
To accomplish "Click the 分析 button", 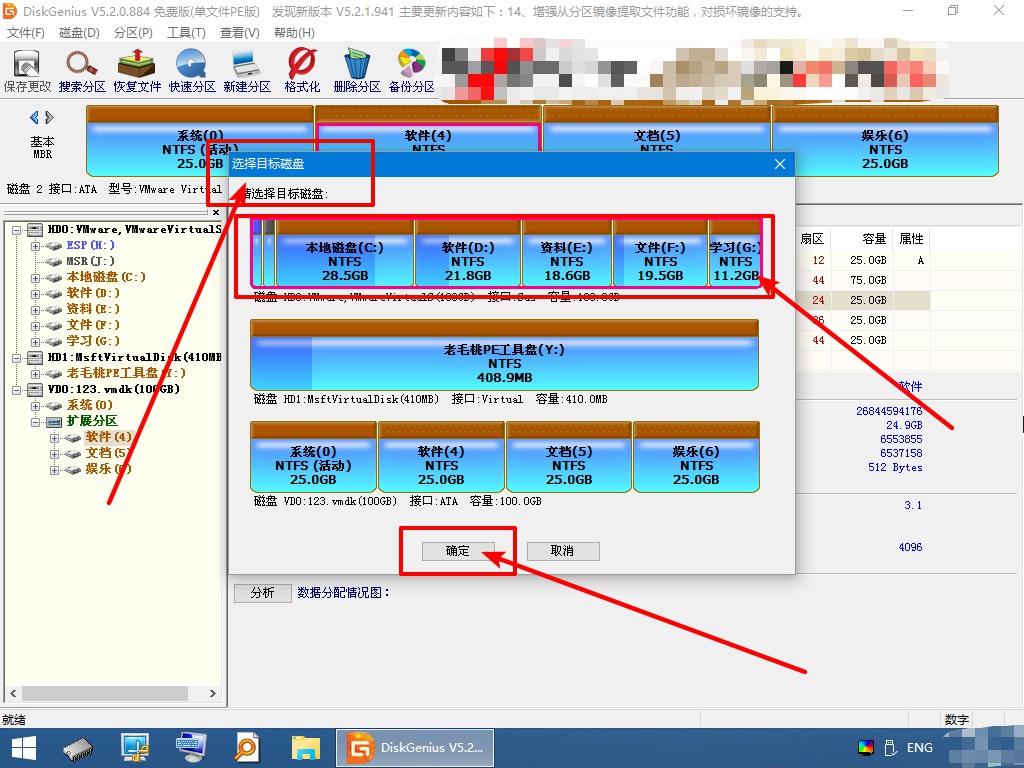I will pos(263,592).
